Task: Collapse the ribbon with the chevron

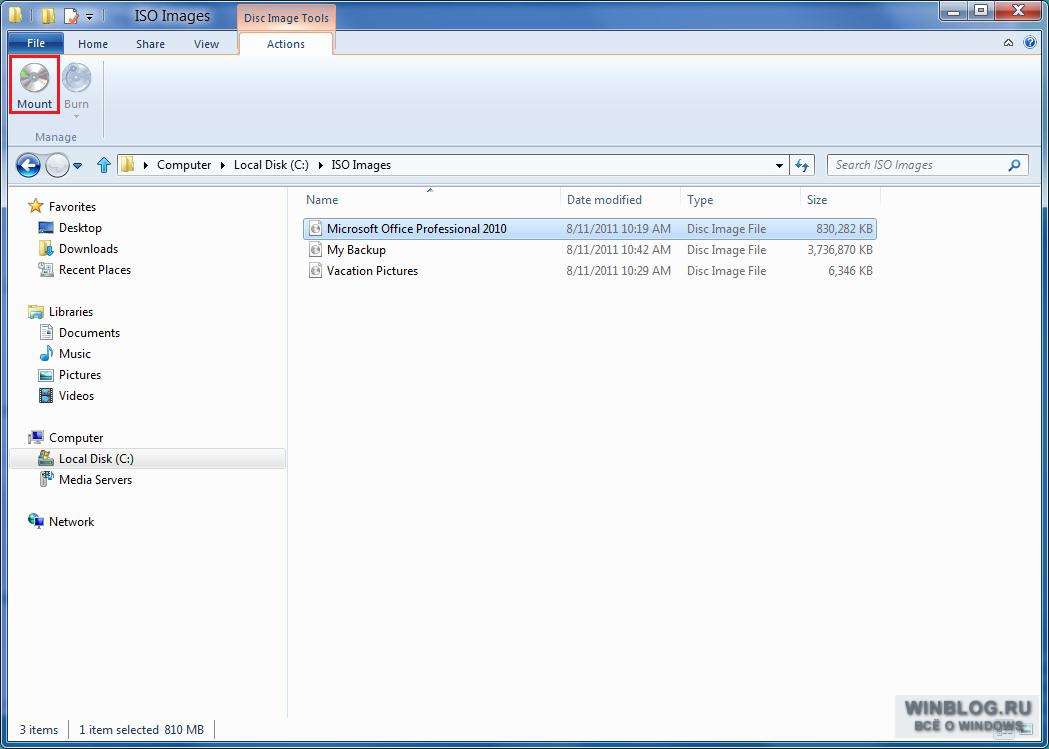Action: click(1008, 43)
